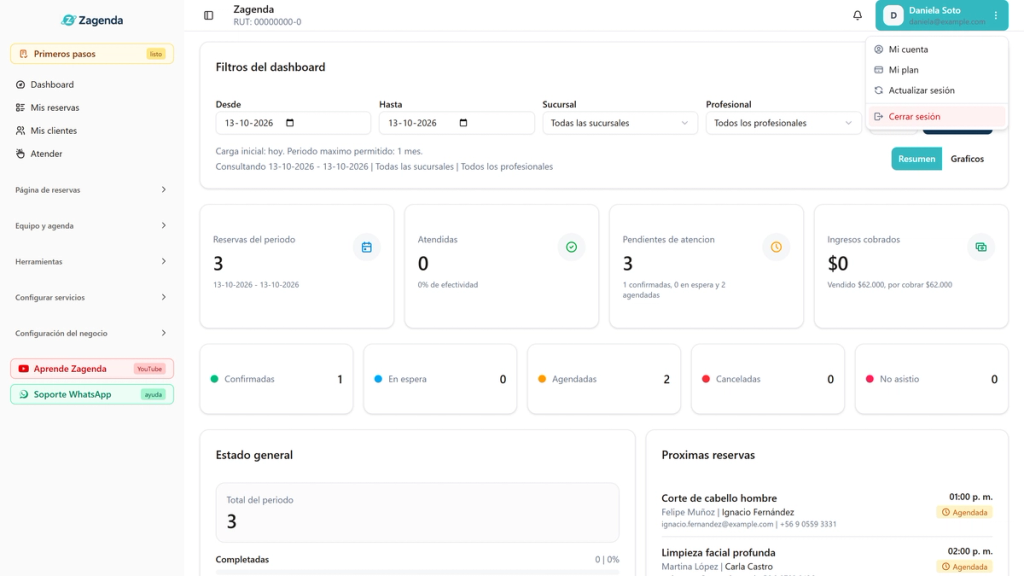Click the listo badge on Primeros pasos

point(155,54)
